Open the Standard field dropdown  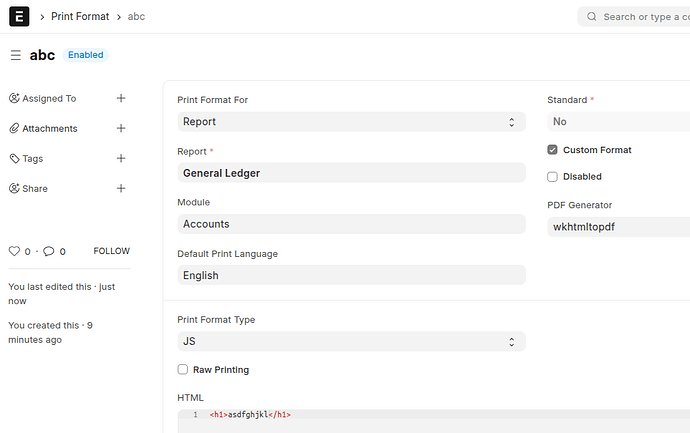click(x=618, y=121)
